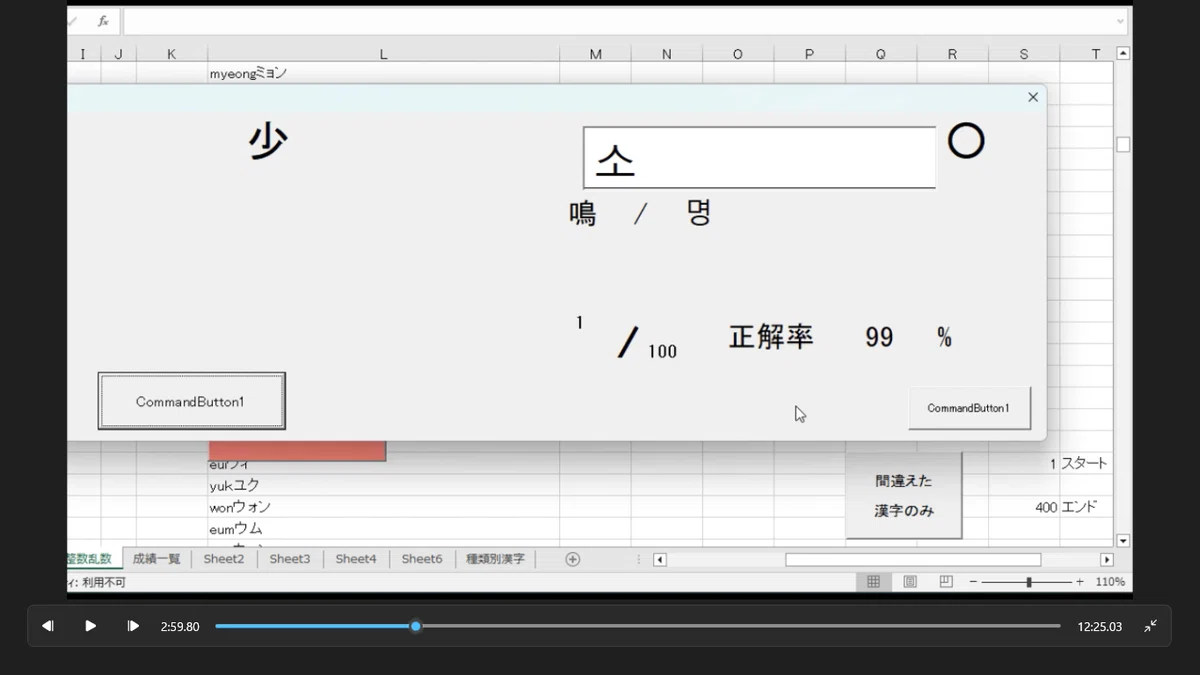Viewport: 1200px width, 675px height.
Task: Step forward one frame in video player
Action: coord(133,626)
